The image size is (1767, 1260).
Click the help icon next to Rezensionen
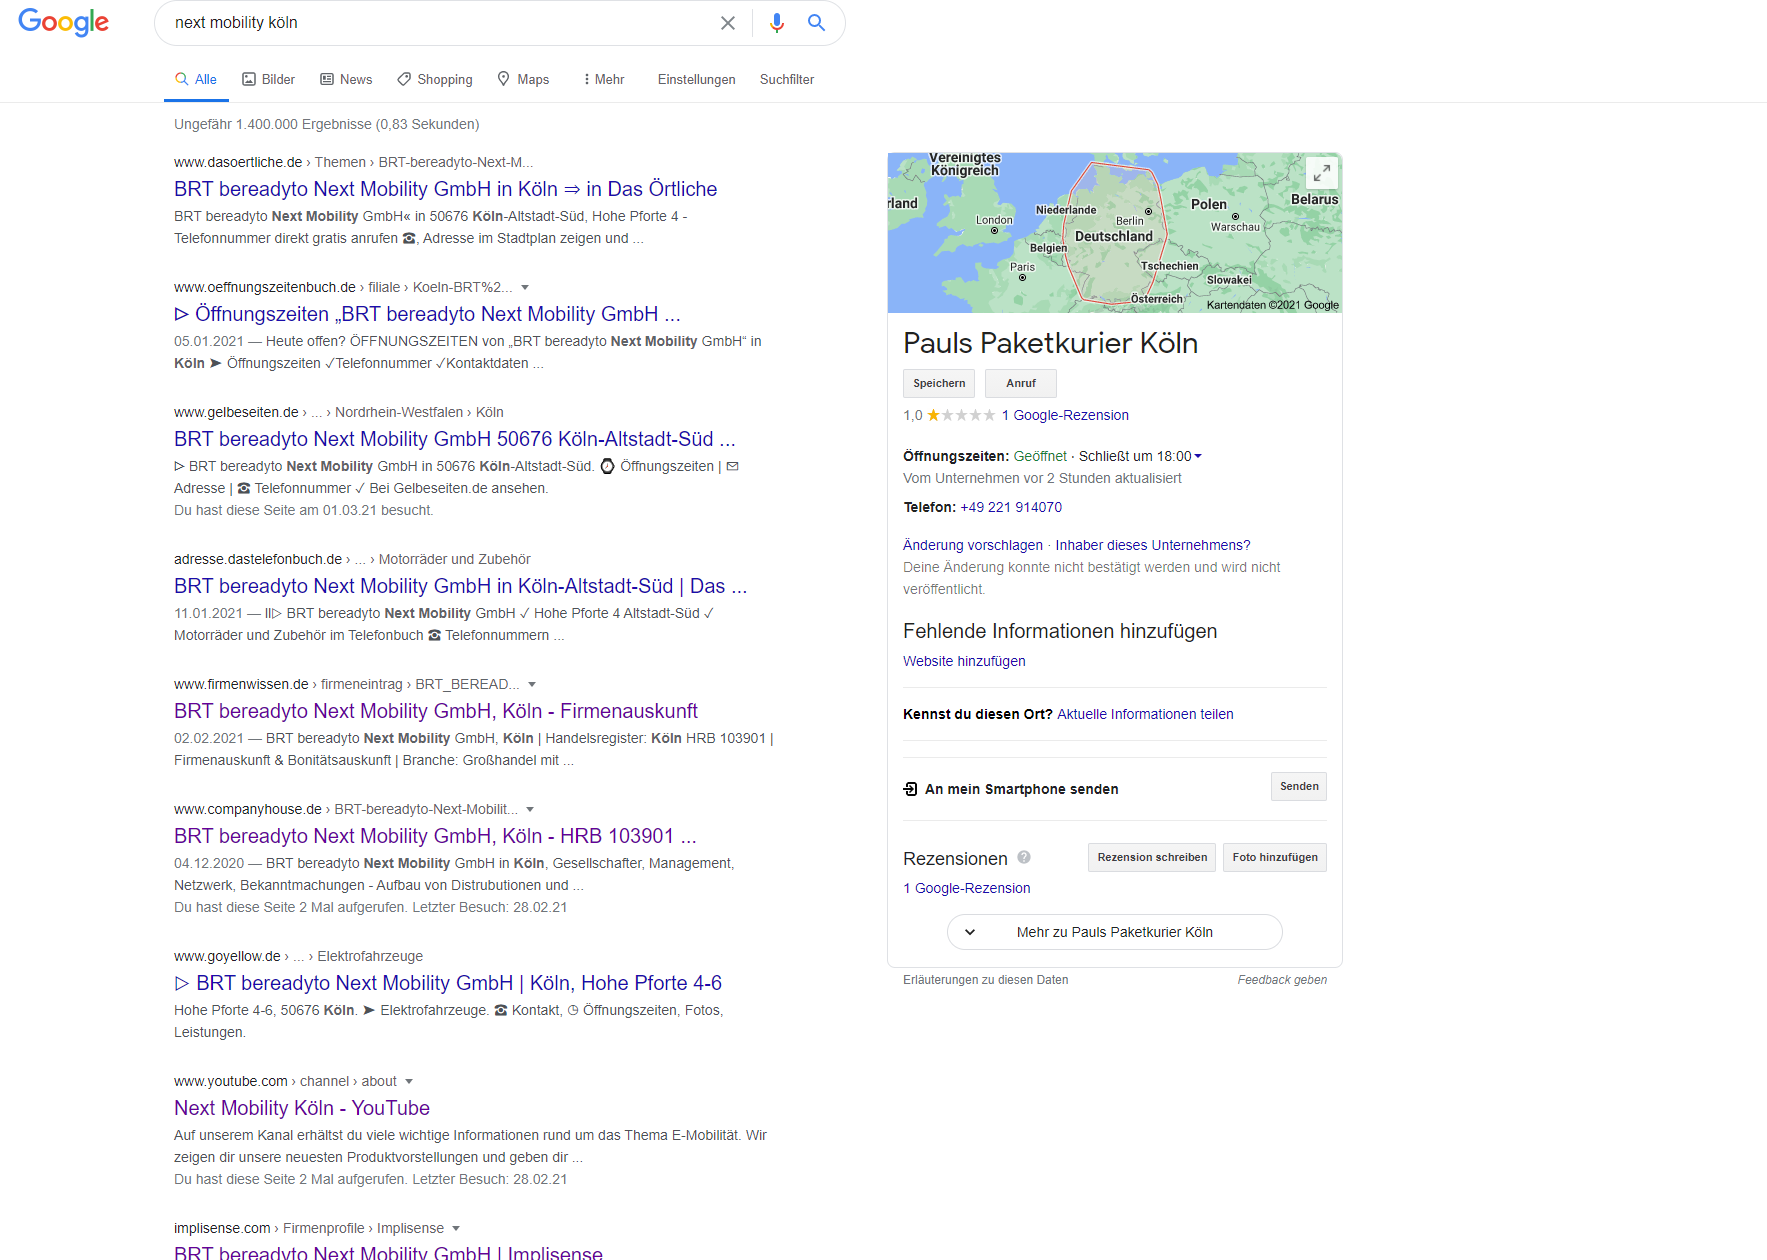1024,857
